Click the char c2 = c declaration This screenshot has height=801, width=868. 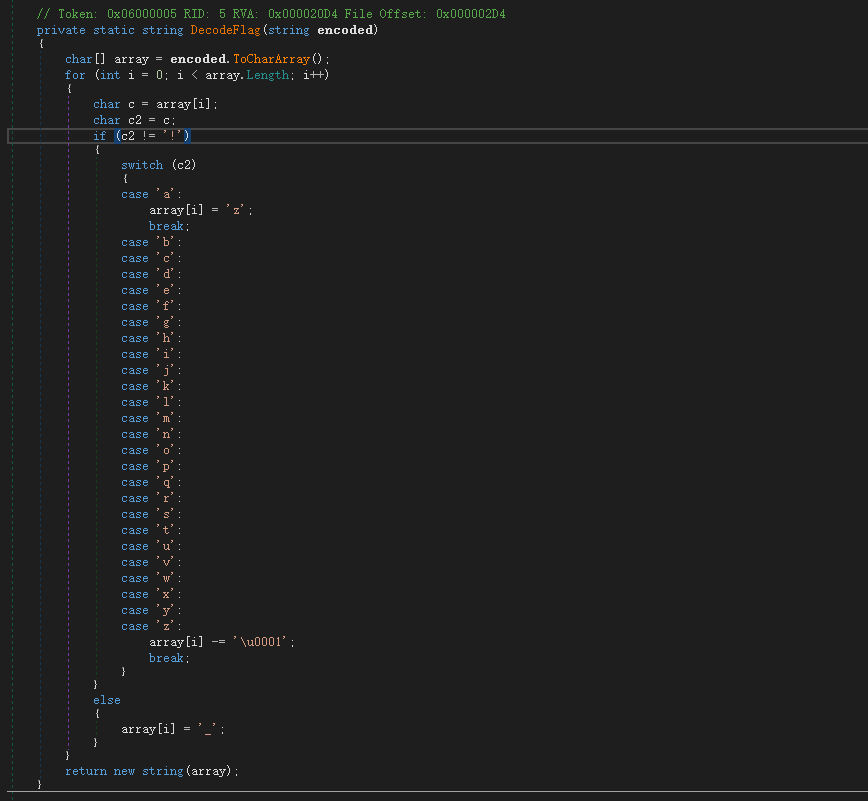click(134, 120)
